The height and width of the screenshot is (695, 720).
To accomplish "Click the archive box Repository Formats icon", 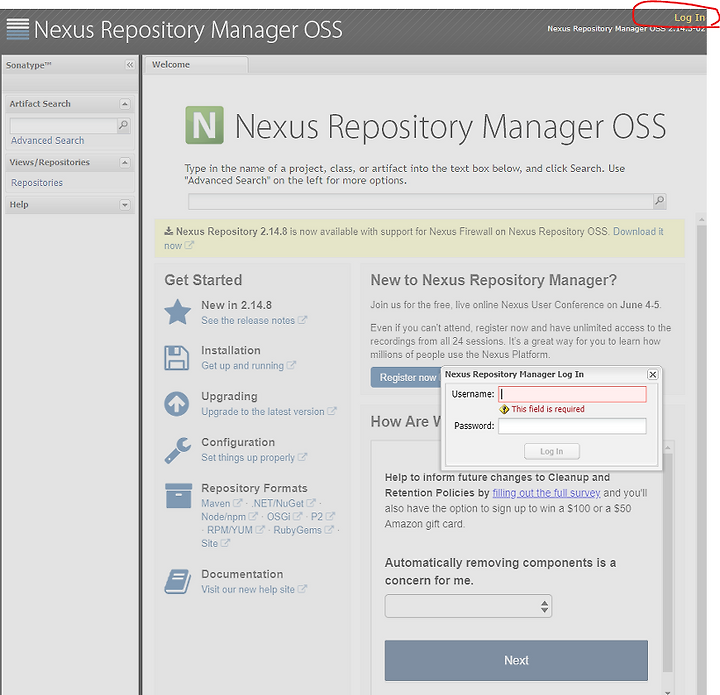I will [x=179, y=495].
